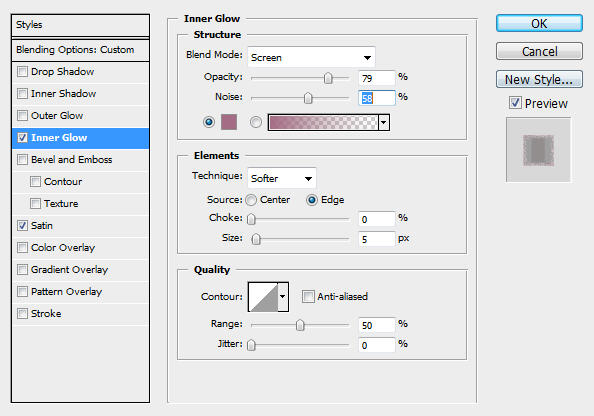Uncheck the Satin checkbox
Viewport: 594px width, 416px height.
coord(22,225)
